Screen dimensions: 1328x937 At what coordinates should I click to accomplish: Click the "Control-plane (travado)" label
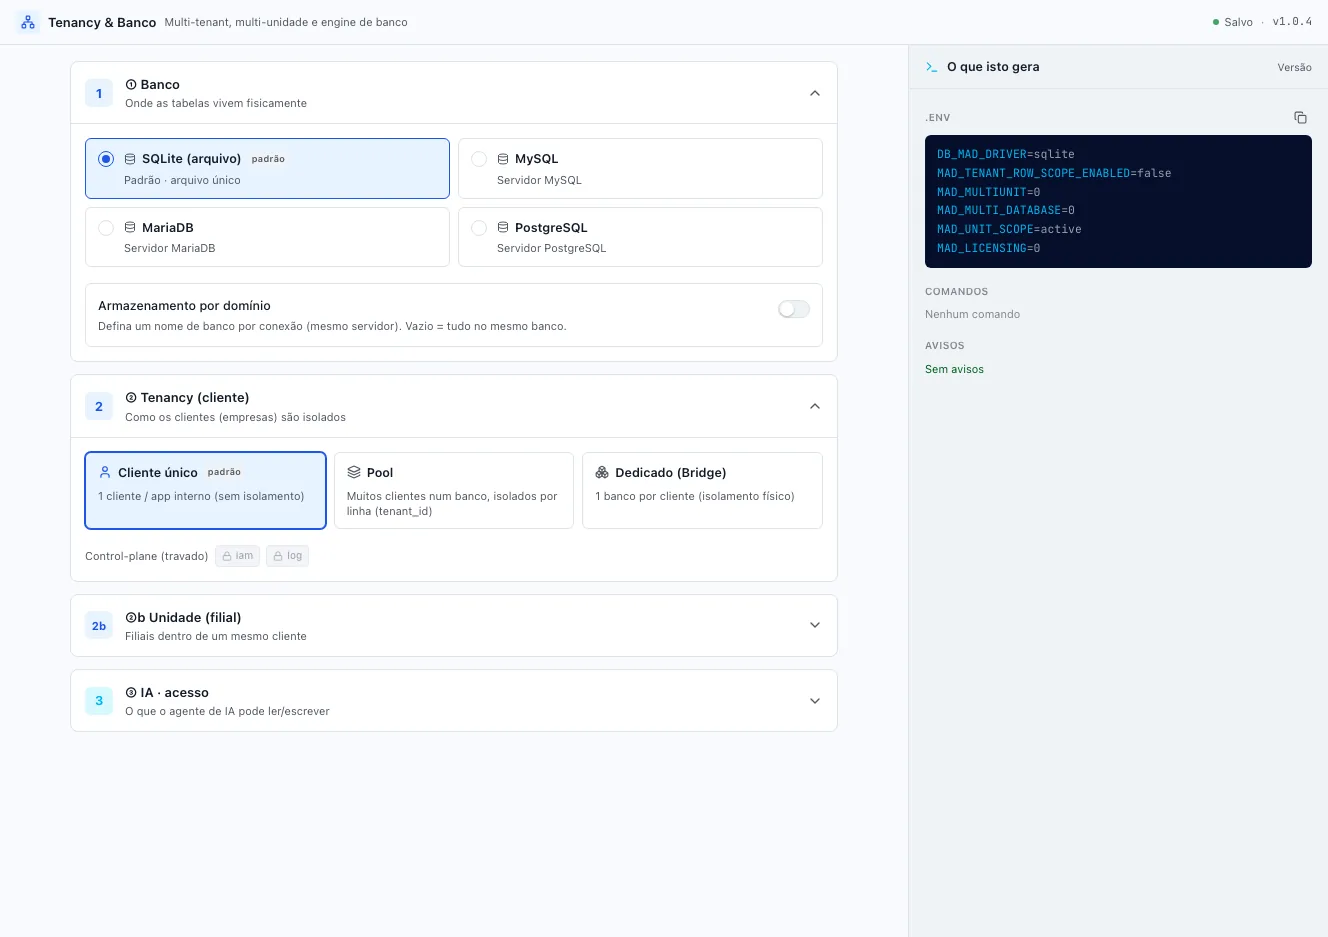[146, 556]
